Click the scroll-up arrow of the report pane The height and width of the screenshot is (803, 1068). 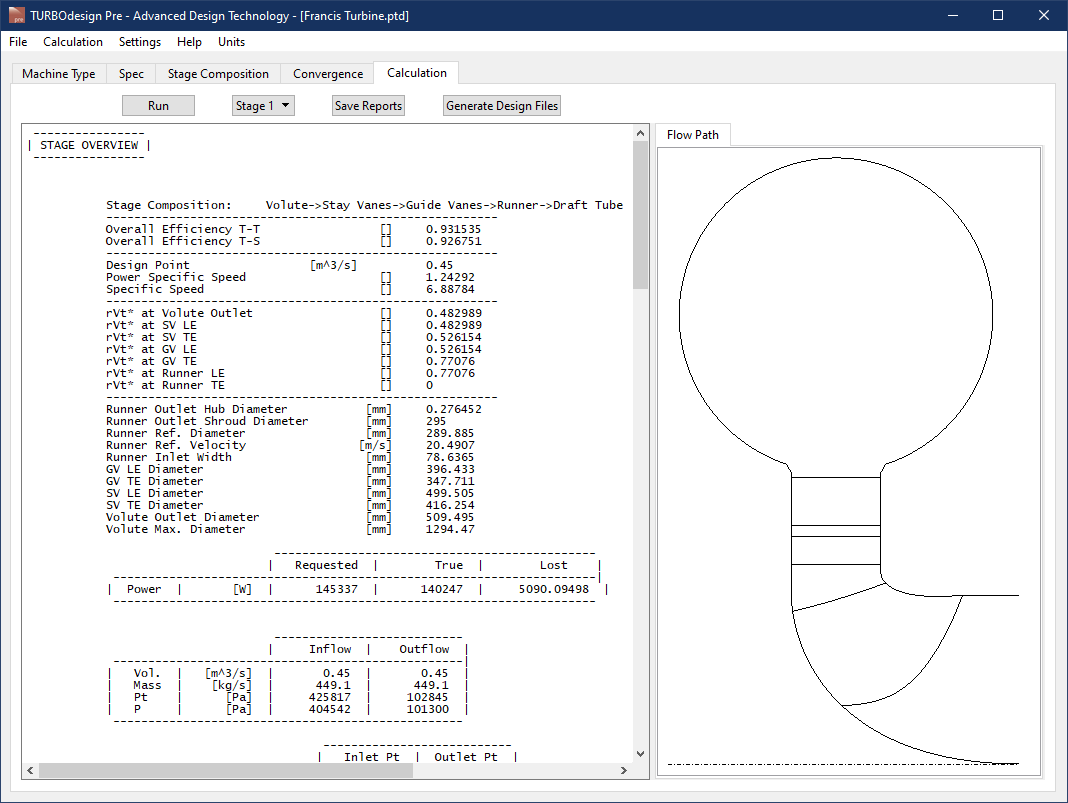[640, 131]
